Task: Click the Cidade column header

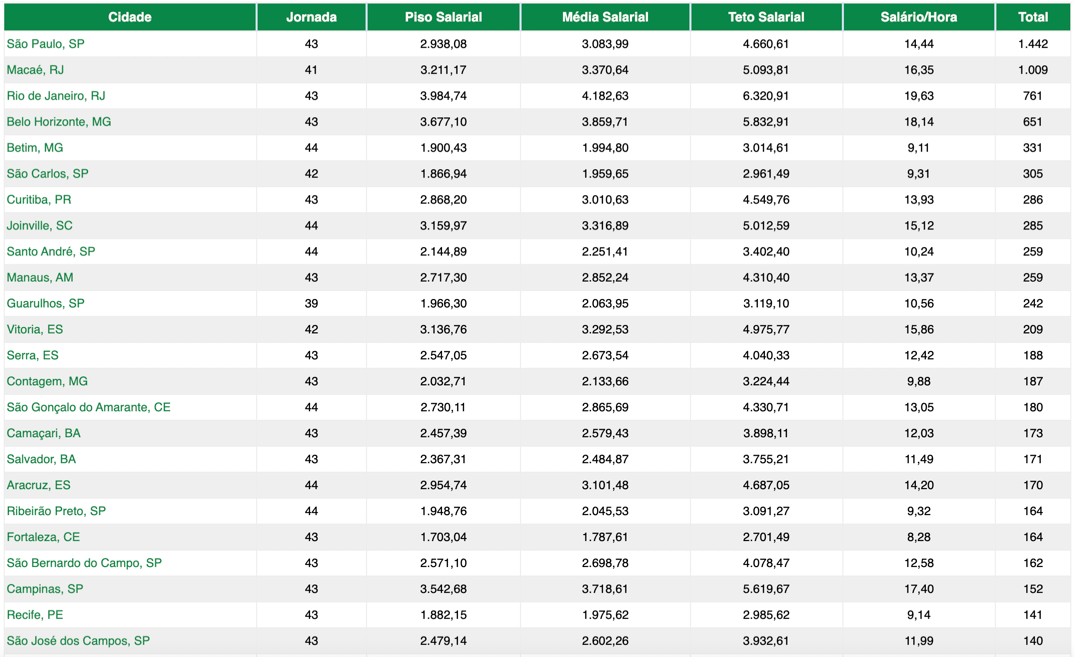Action: (129, 17)
